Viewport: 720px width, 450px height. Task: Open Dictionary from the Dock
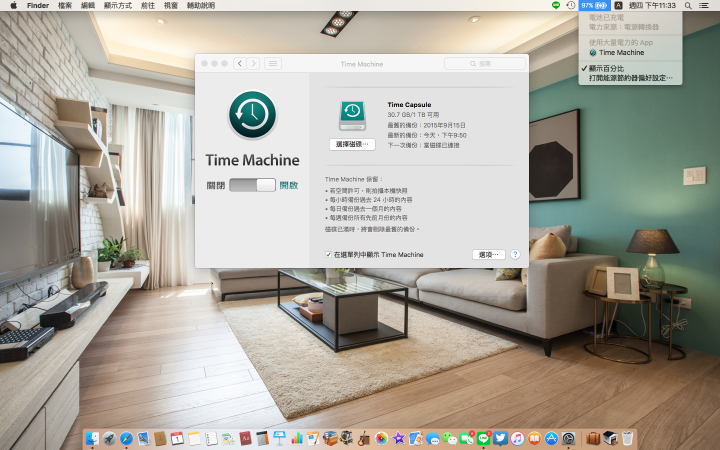click(245, 439)
